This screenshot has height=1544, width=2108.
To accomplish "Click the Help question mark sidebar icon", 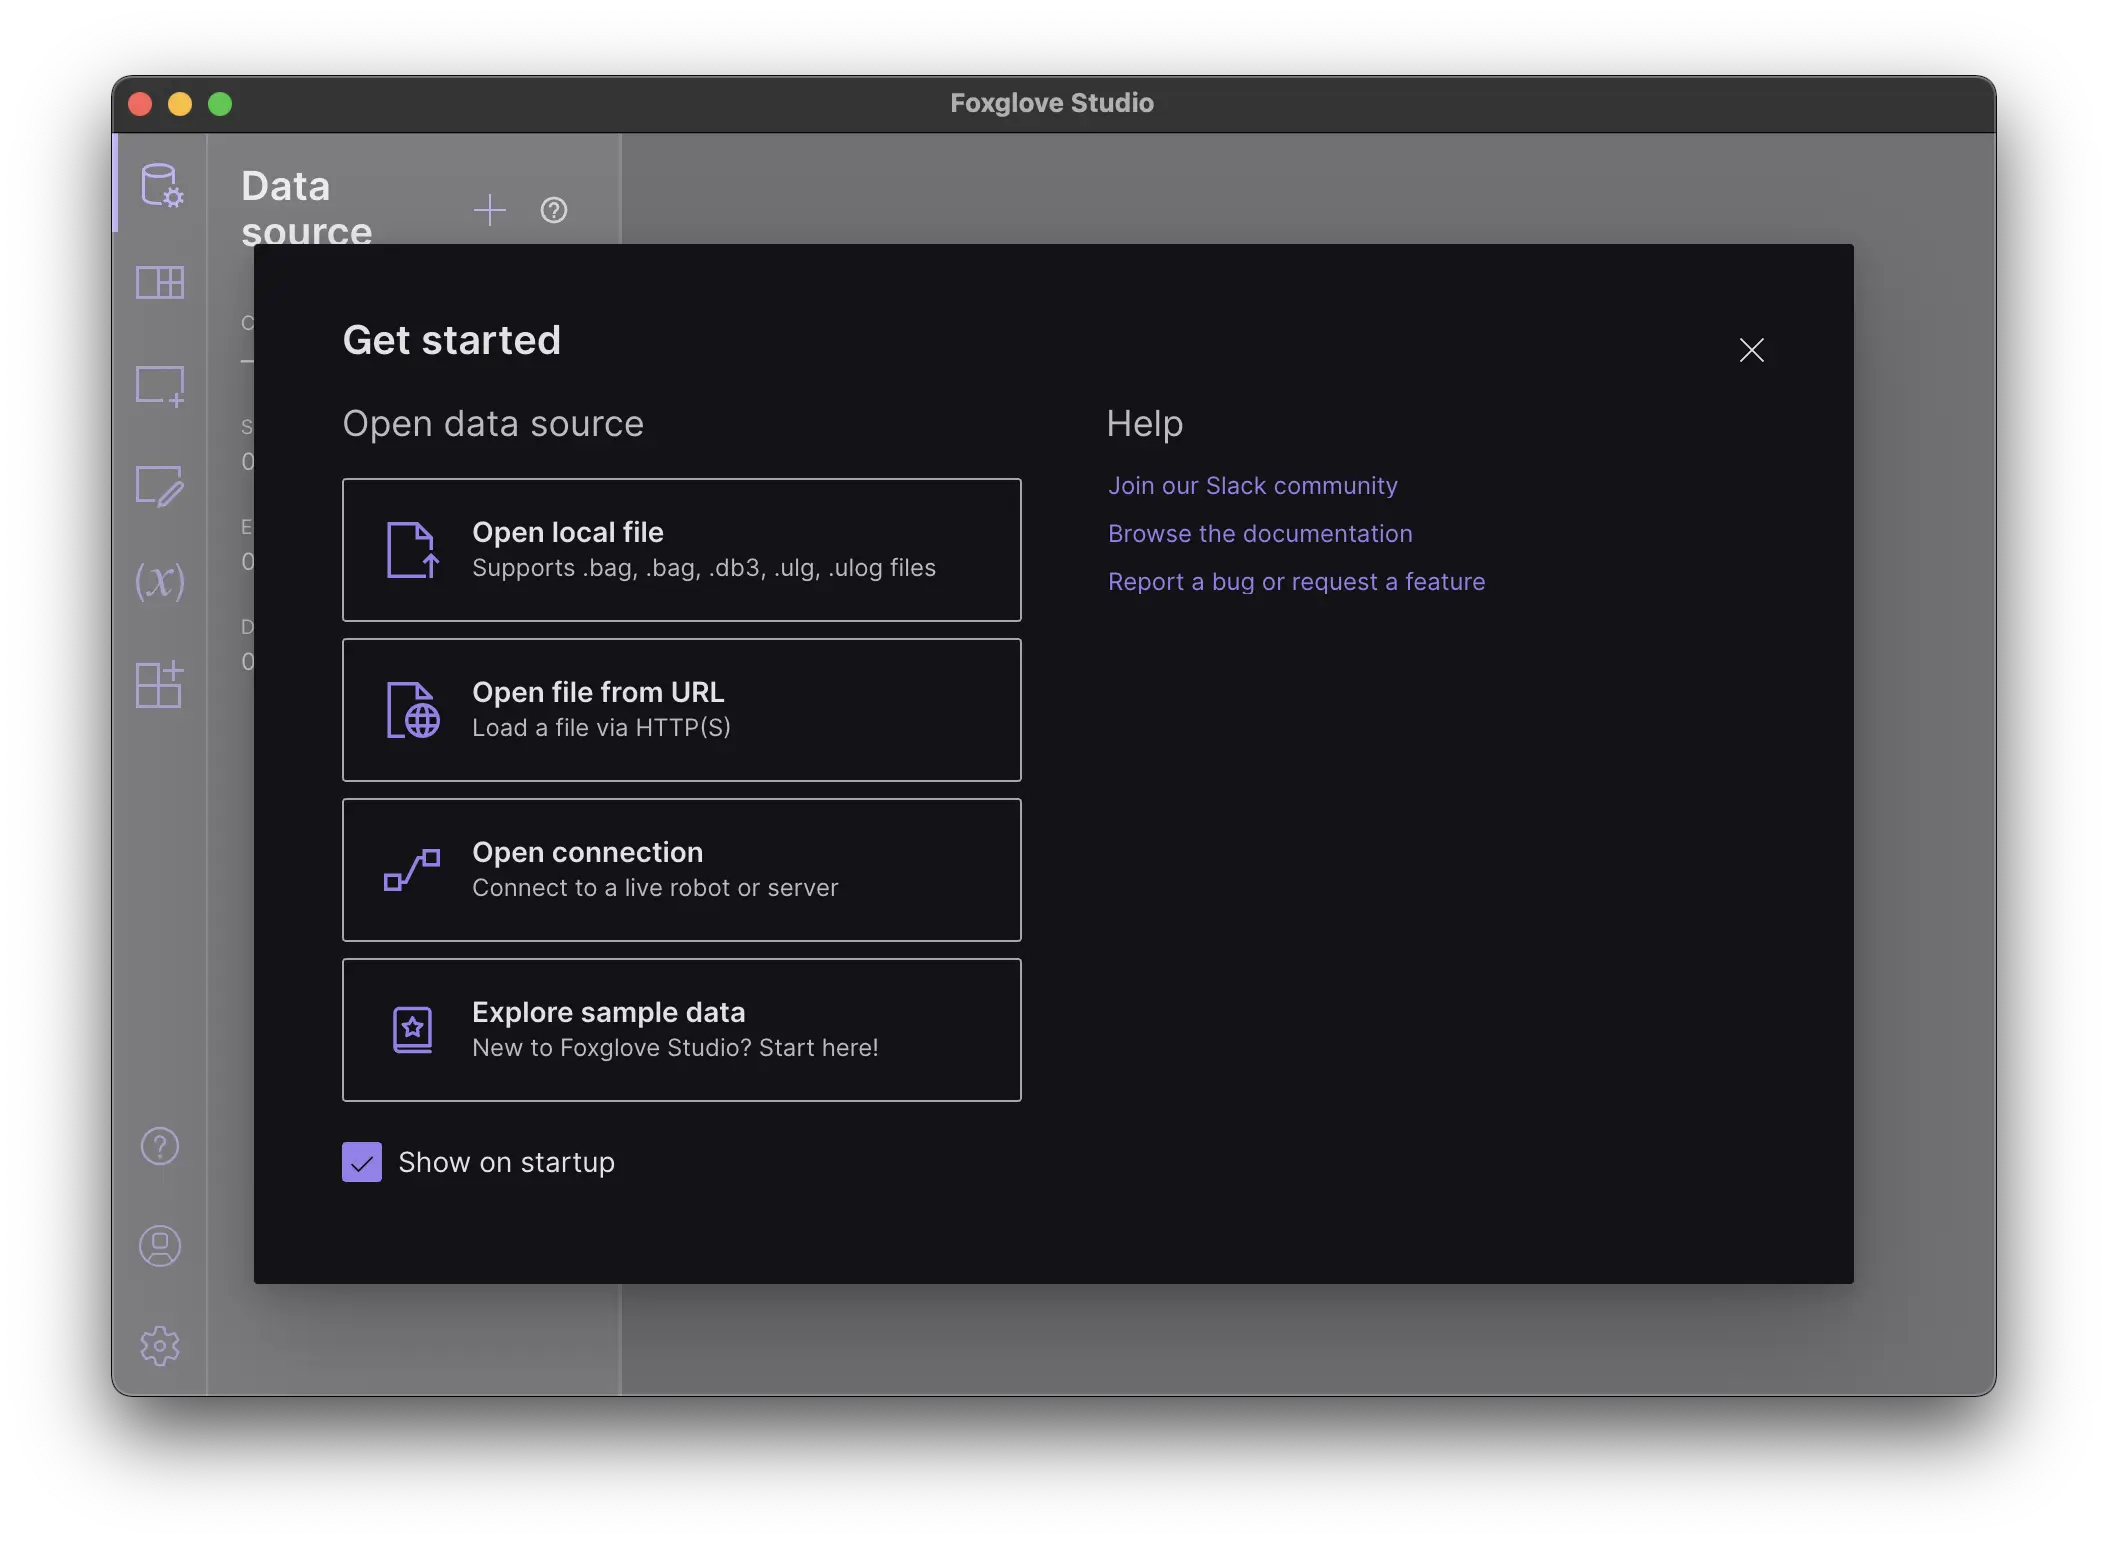I will [x=160, y=1146].
